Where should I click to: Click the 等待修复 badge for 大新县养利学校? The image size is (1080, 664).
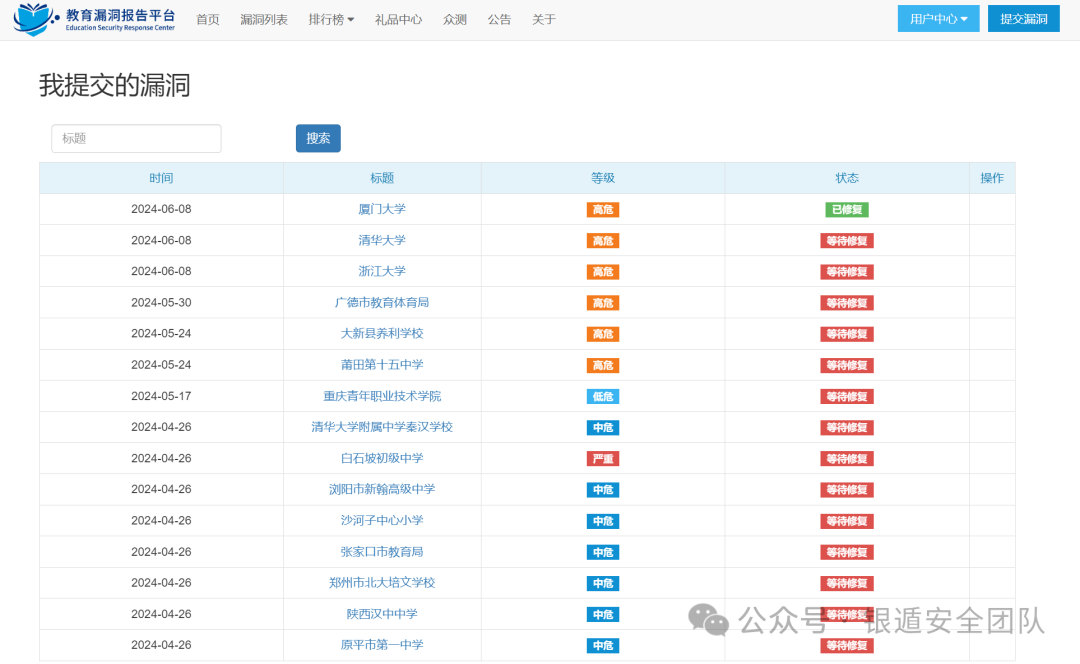tap(847, 334)
